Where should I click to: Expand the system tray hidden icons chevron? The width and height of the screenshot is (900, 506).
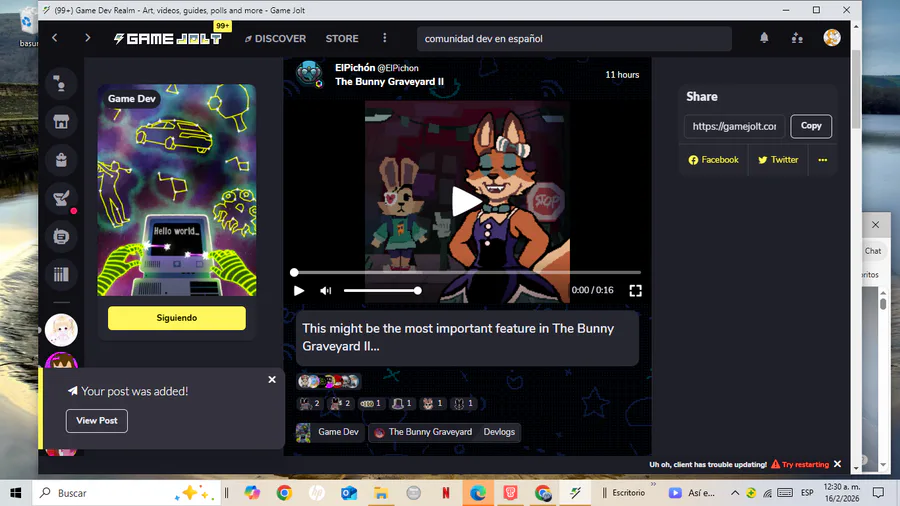(735, 493)
